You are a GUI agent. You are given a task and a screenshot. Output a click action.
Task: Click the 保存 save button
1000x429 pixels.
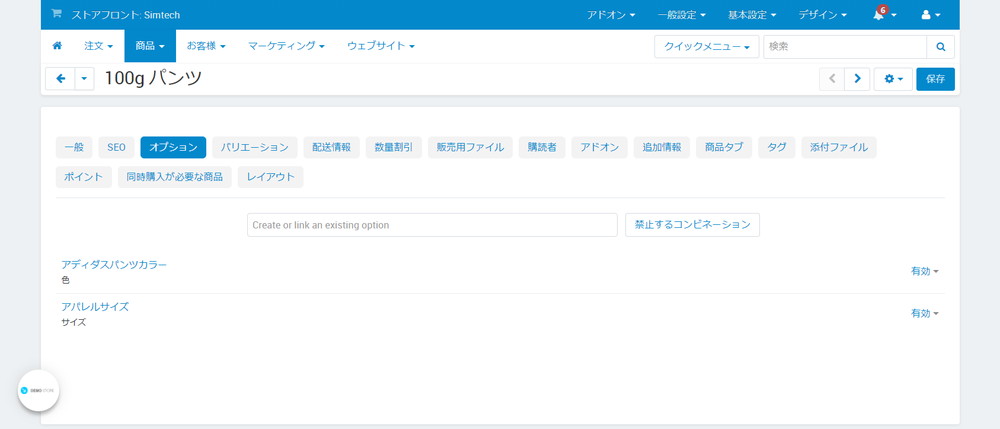click(x=936, y=79)
